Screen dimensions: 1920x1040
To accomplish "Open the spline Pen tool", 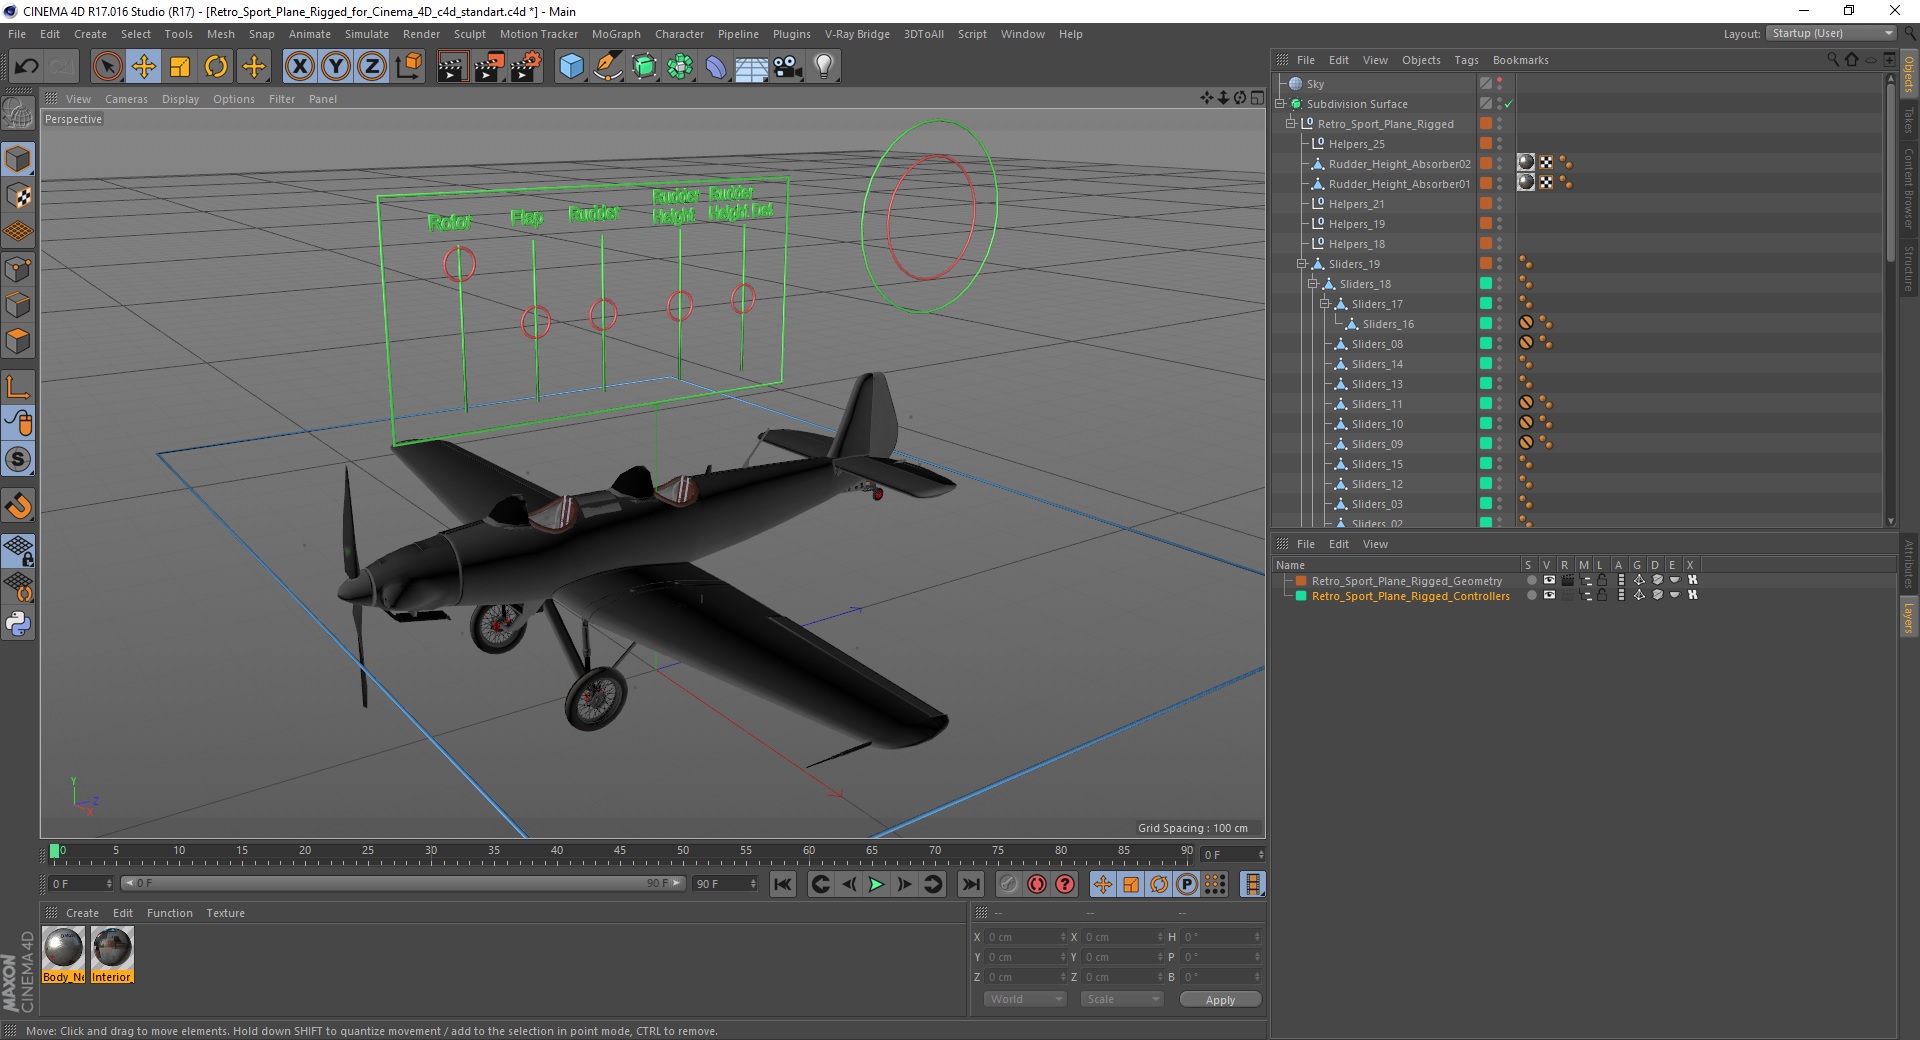I will (607, 67).
